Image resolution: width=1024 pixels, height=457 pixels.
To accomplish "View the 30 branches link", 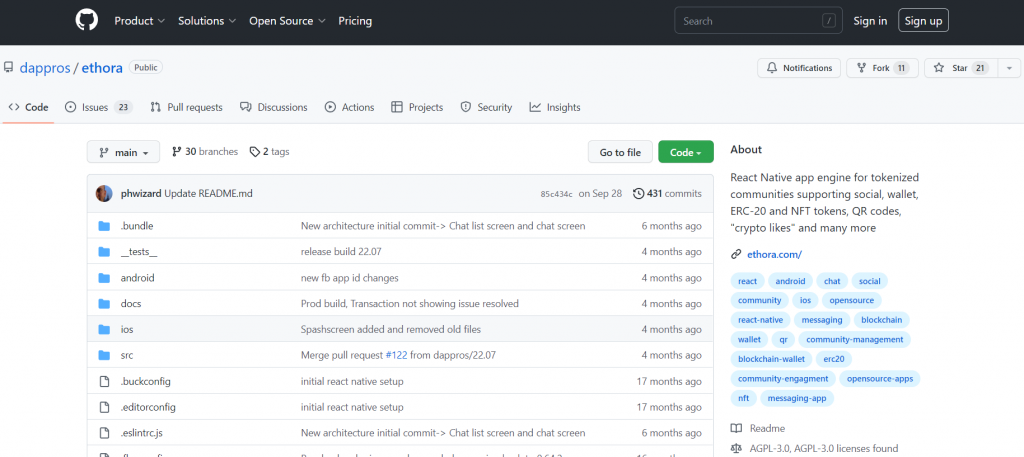I will [x=204, y=151].
